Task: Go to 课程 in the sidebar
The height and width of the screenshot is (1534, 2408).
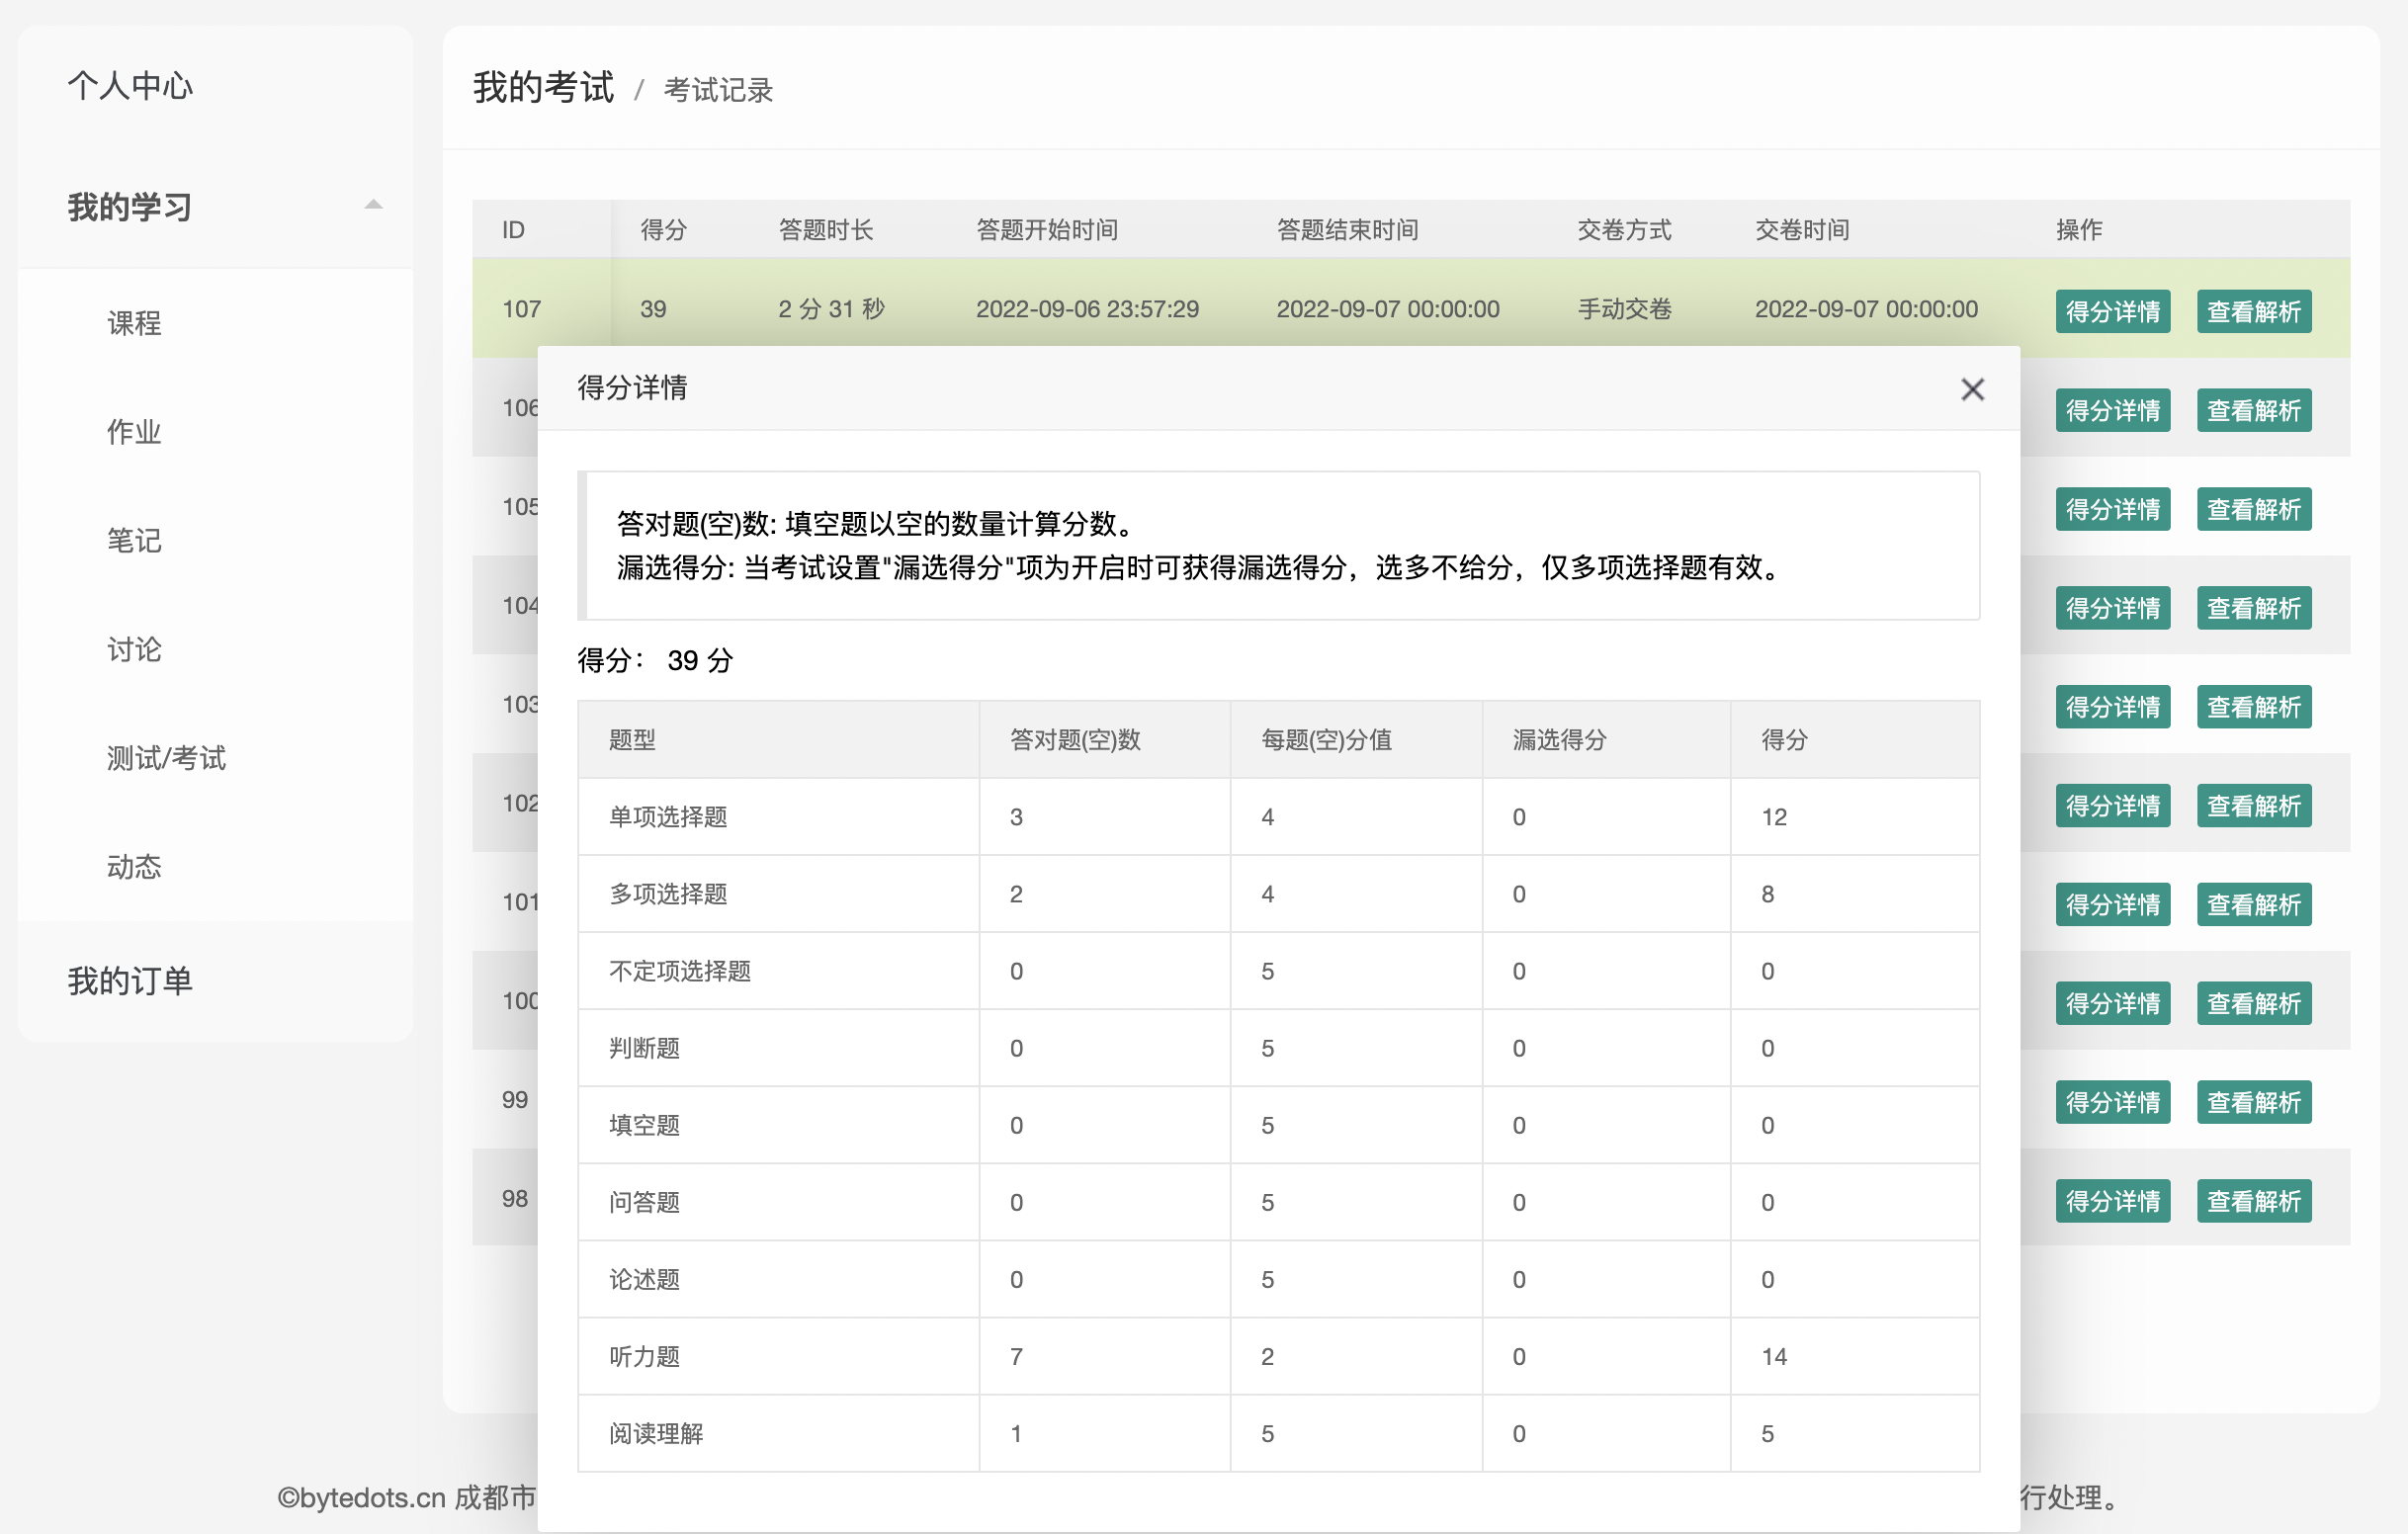Action: point(134,323)
